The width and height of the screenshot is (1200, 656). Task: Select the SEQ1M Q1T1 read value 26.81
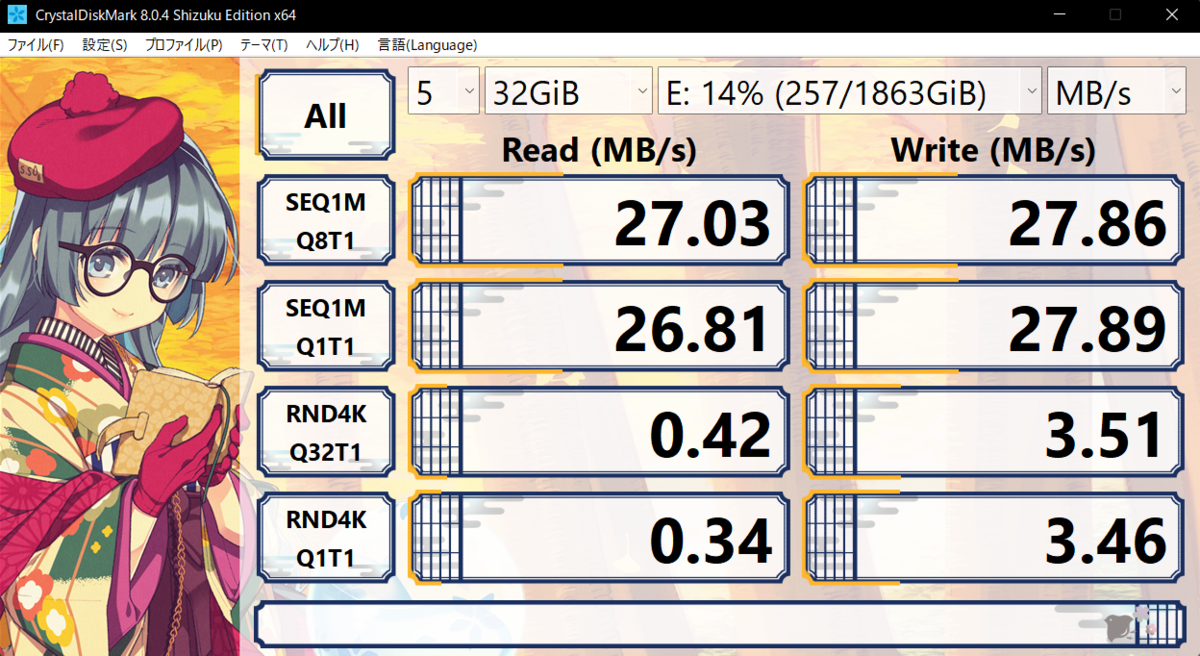(600, 328)
